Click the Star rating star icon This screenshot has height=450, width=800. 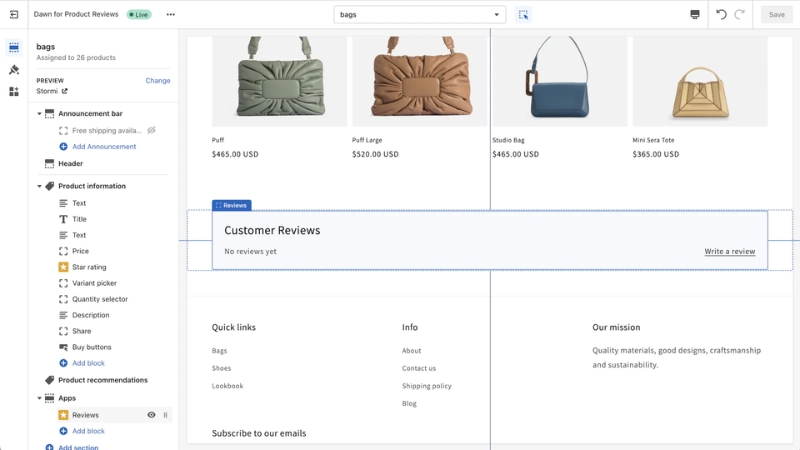pyautogui.click(x=63, y=267)
